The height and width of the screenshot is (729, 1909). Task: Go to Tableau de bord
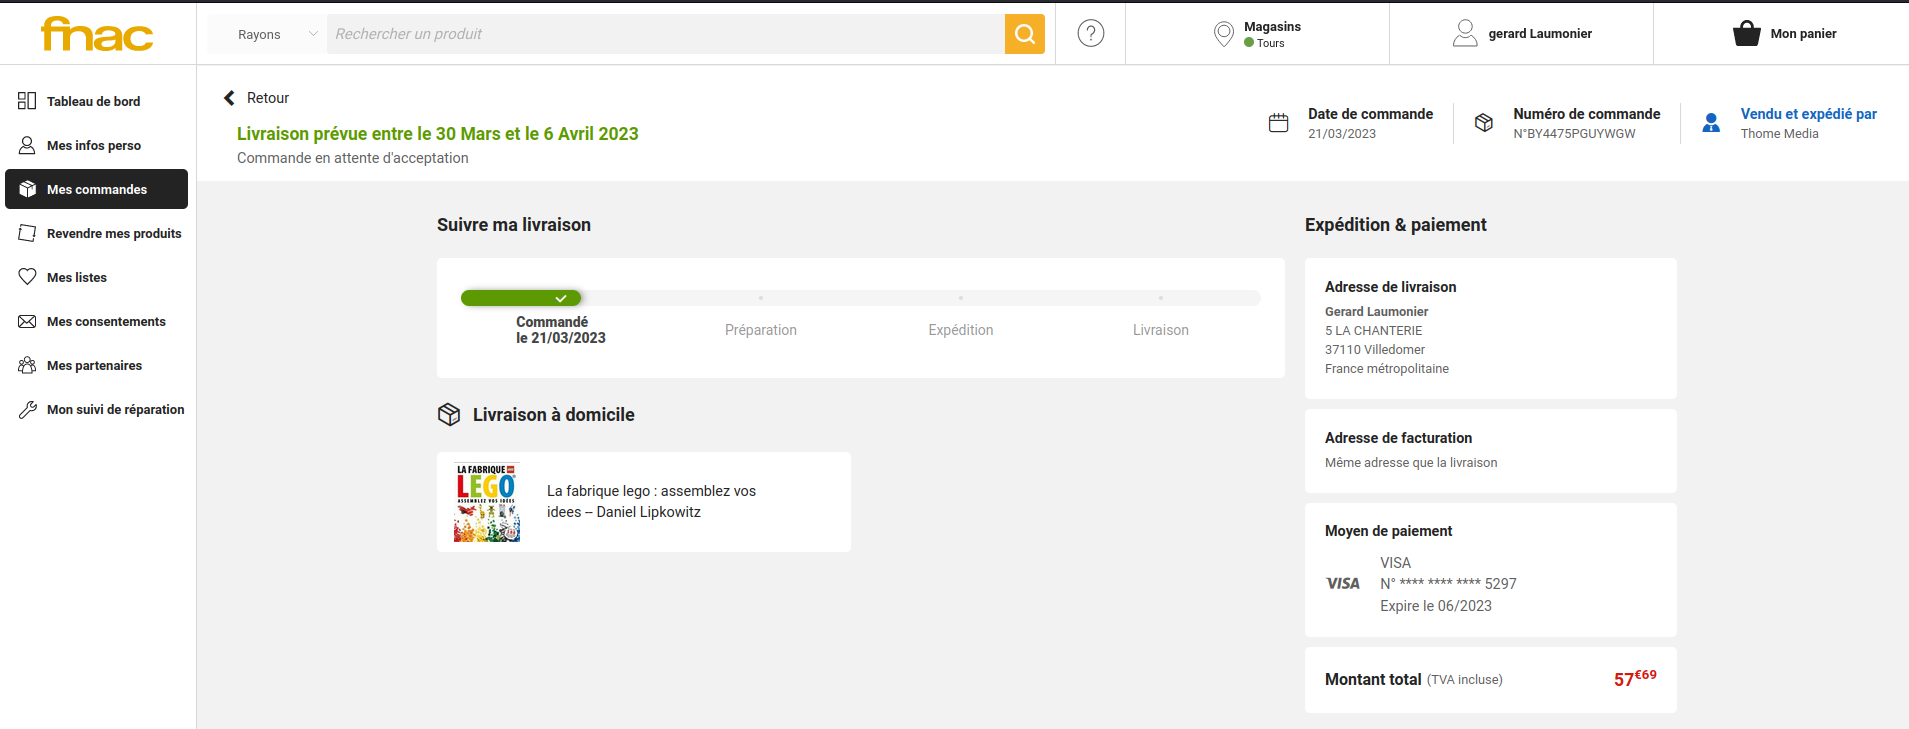[x=93, y=101]
